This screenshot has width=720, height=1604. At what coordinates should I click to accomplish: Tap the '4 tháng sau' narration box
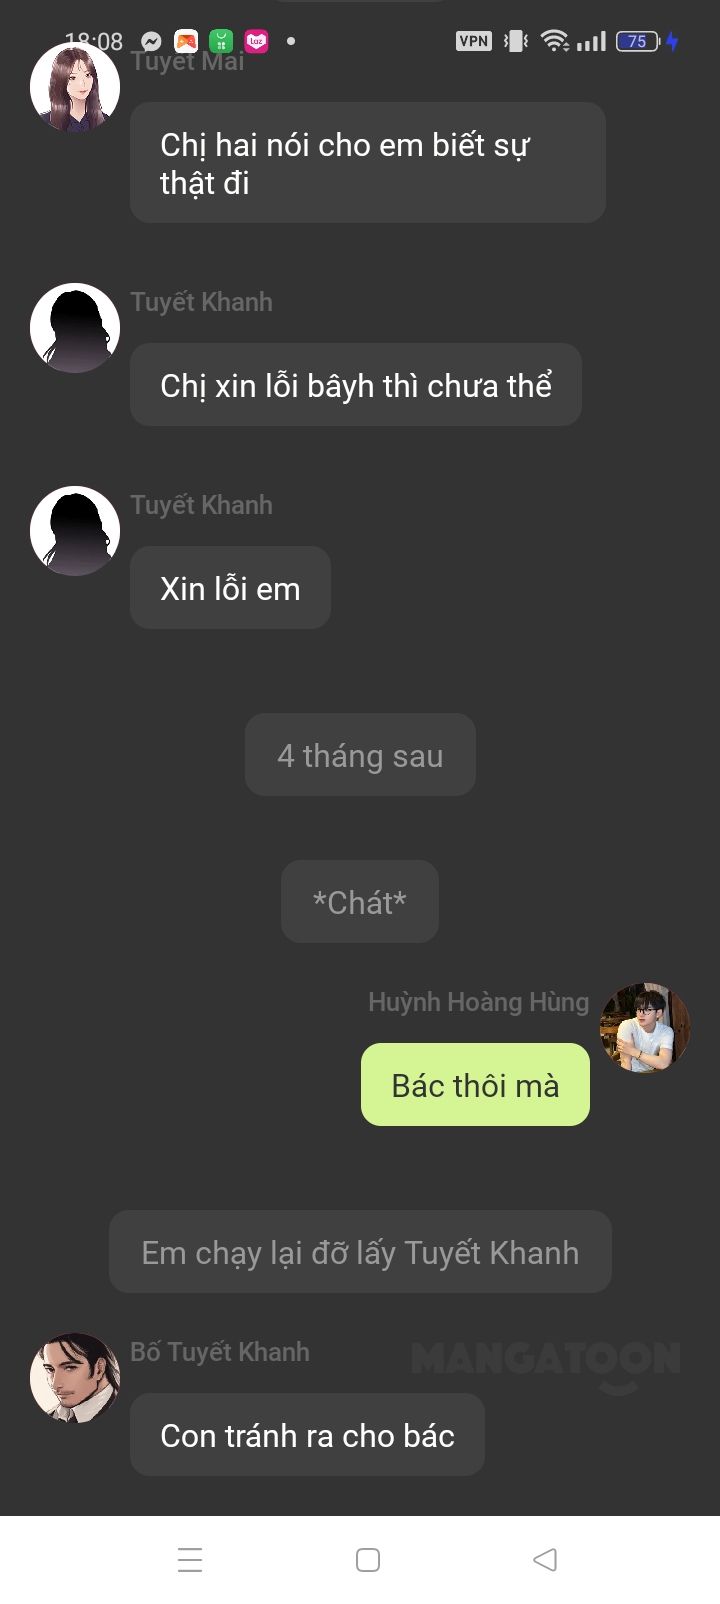[x=360, y=755]
